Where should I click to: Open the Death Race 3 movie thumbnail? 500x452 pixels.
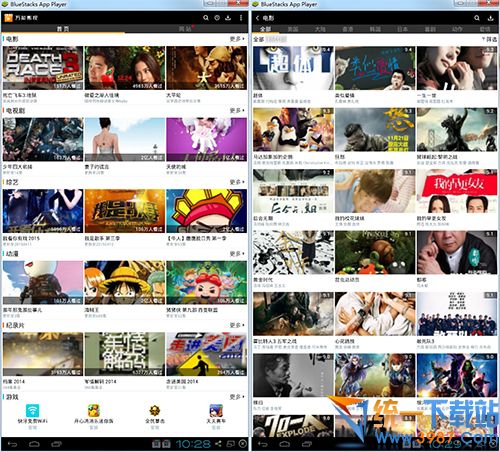[43, 68]
